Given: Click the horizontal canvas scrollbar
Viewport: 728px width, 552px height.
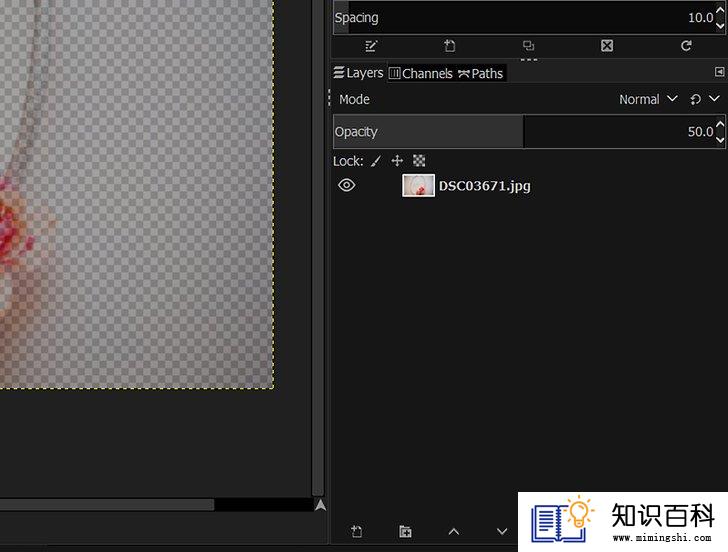Looking at the screenshot, I should point(107,505).
